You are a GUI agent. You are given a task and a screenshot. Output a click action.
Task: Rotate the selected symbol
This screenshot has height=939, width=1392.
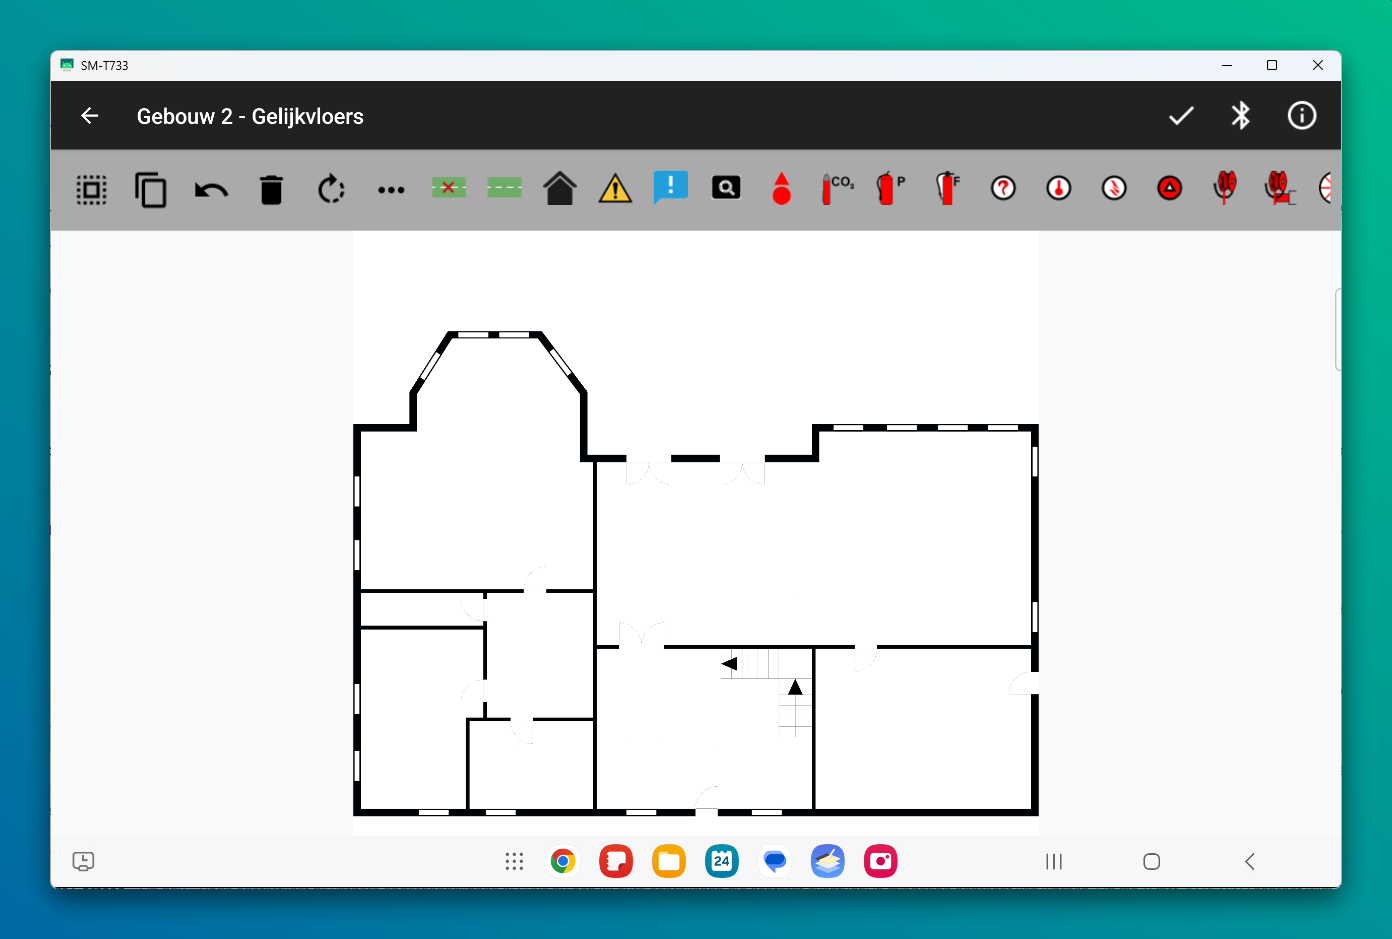331,189
